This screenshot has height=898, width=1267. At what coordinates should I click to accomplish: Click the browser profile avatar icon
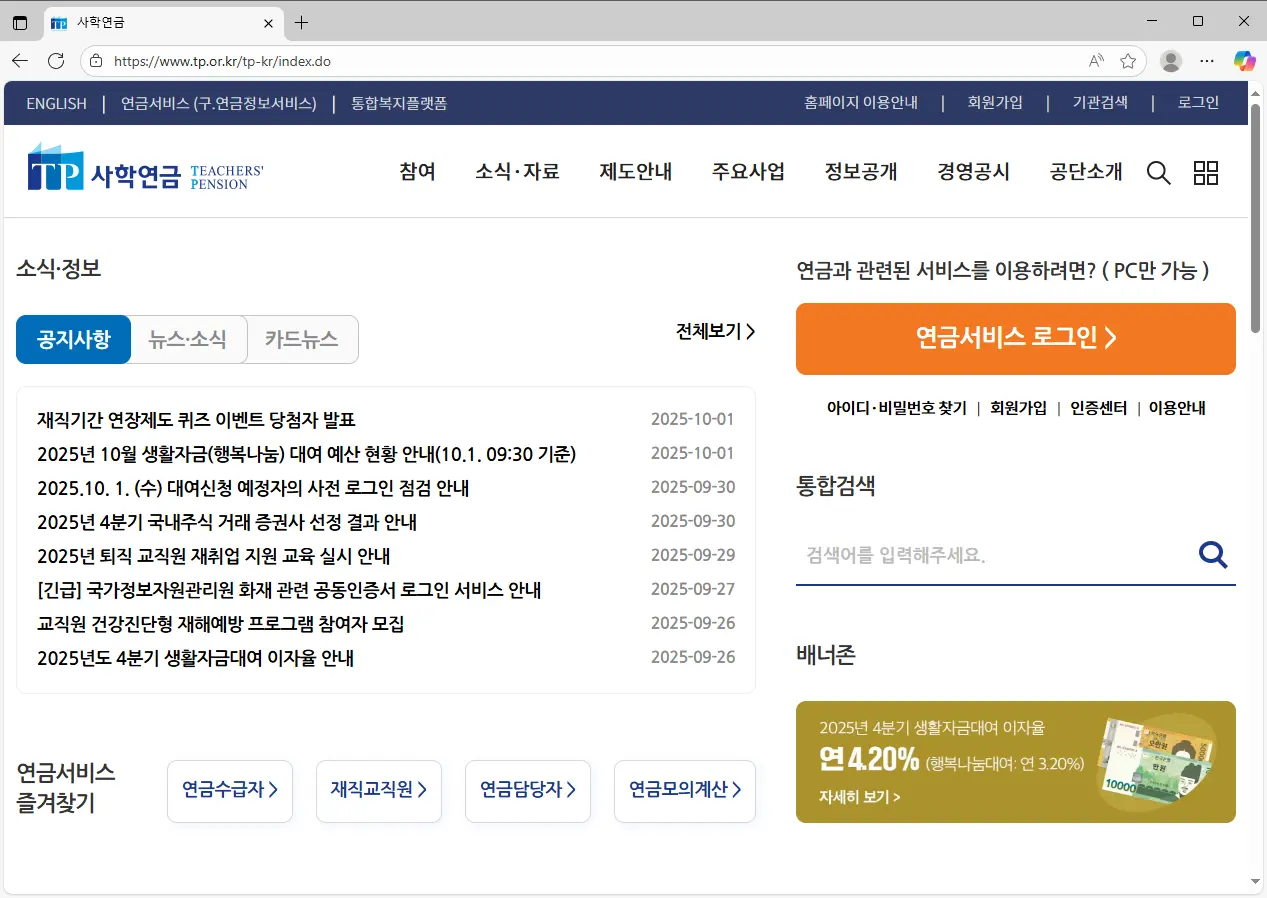(x=1170, y=61)
